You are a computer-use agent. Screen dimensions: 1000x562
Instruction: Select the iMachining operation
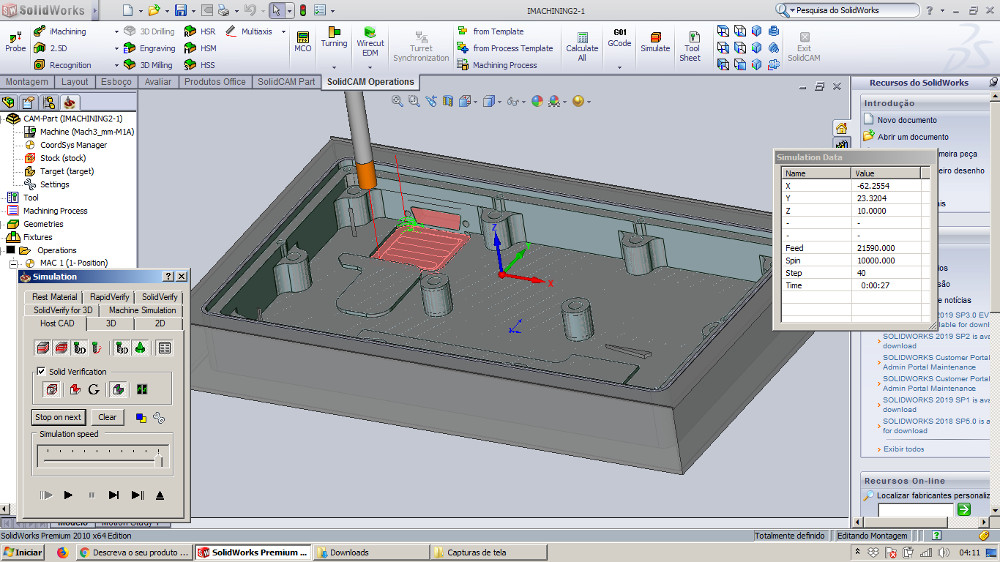pyautogui.click(x=60, y=31)
